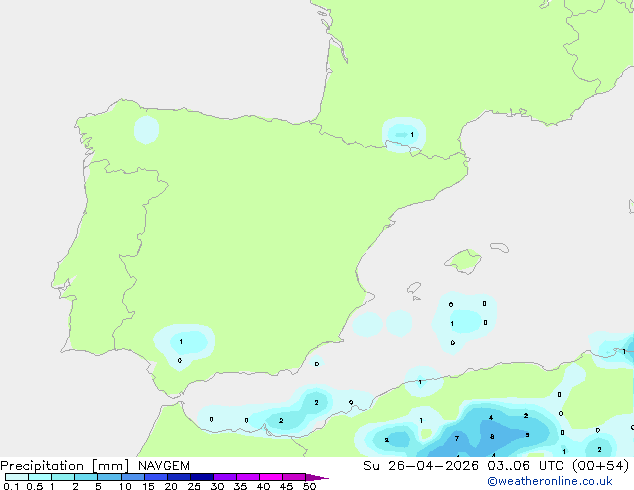Click the date "Su 26-04-2026"
Screen dimensions: 634x490
(x=421, y=466)
